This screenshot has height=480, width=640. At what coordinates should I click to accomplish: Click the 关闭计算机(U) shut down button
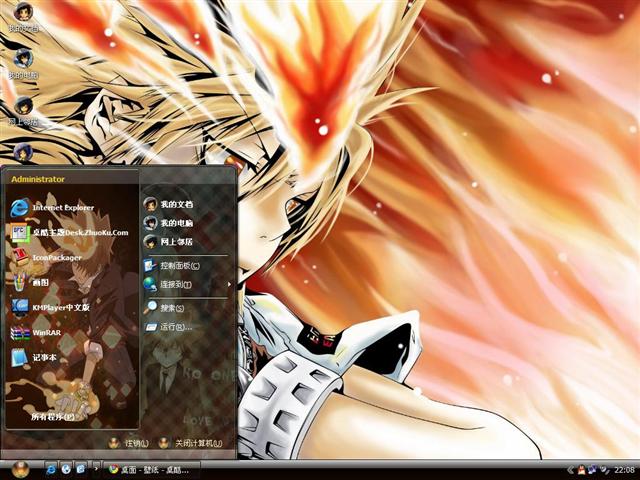point(190,443)
